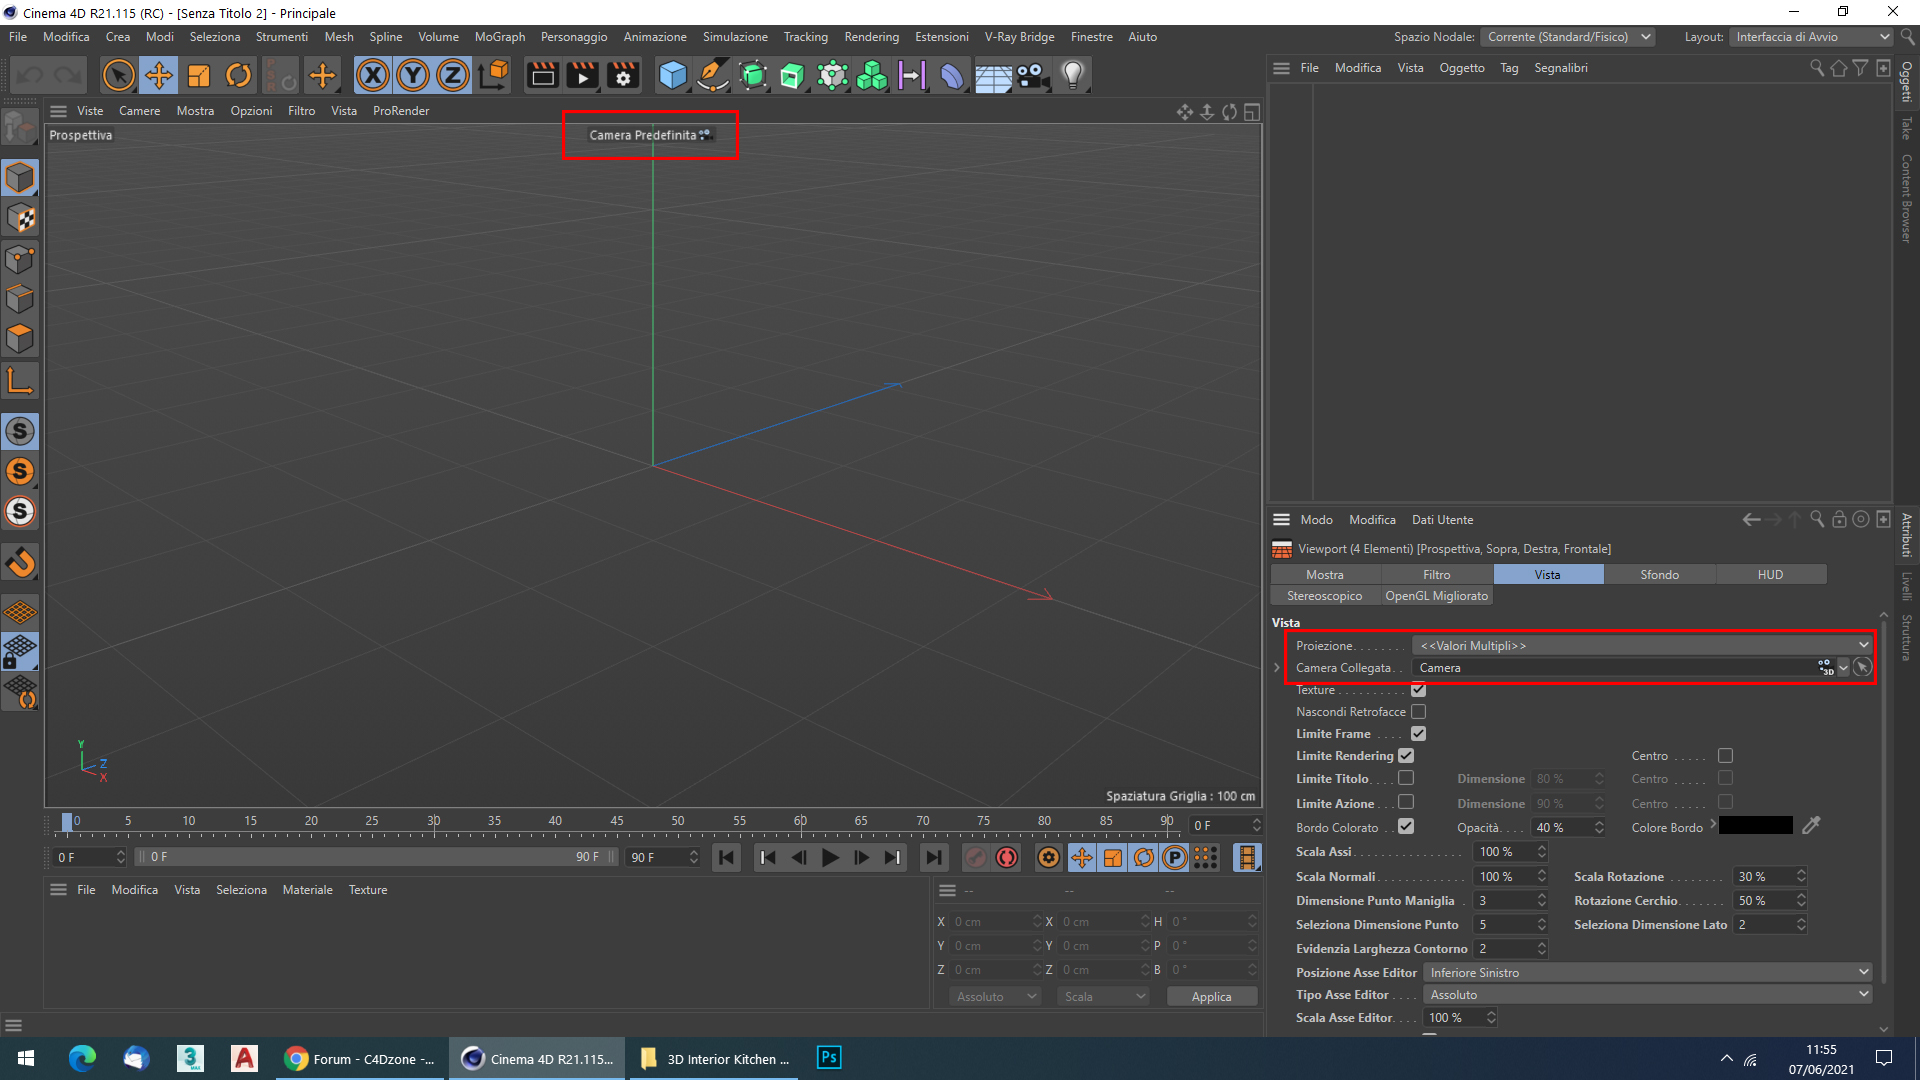Open Photoshop from the taskbar

(x=829, y=1058)
